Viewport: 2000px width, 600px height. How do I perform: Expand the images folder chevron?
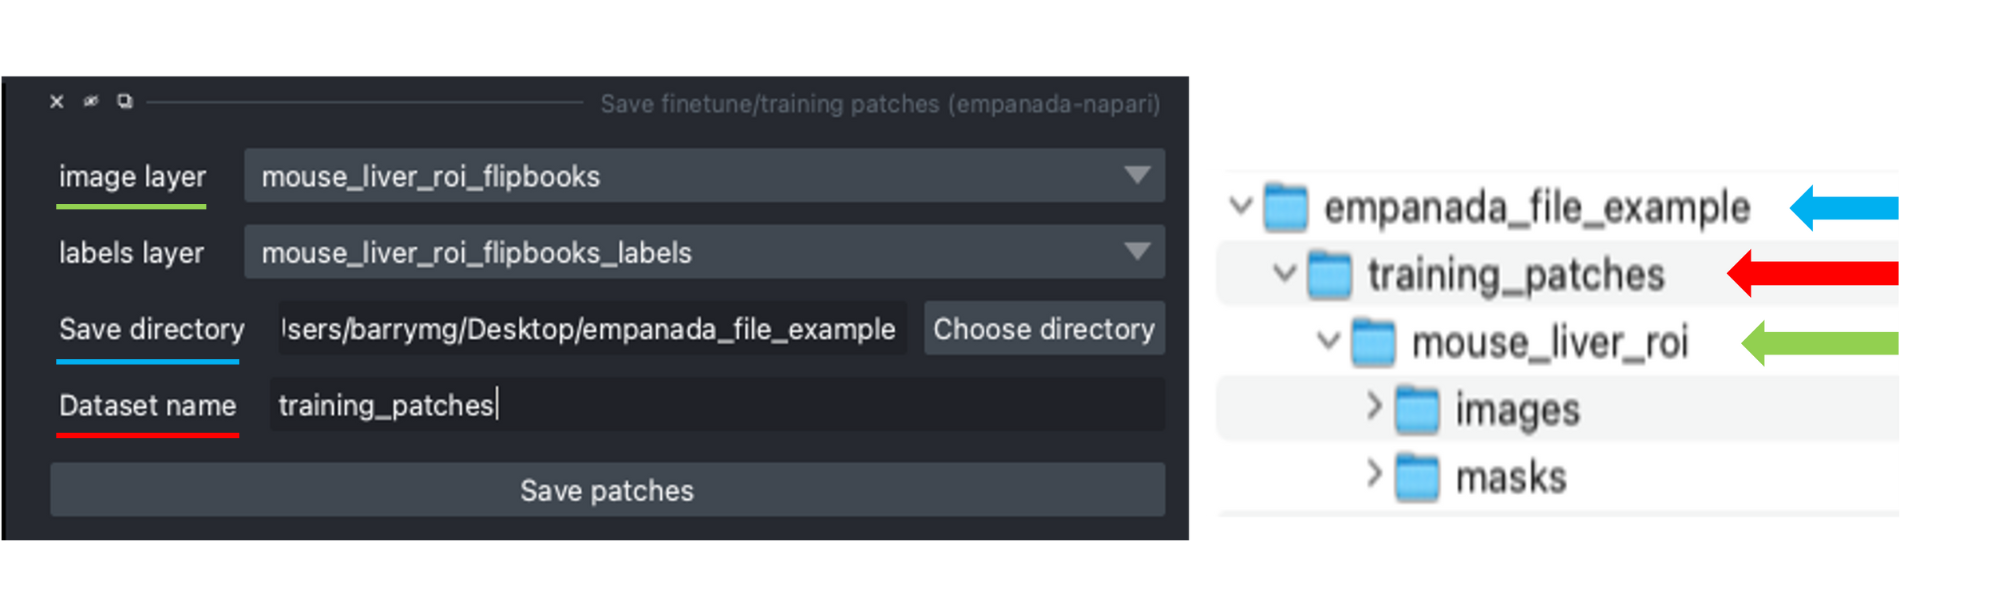click(1374, 406)
